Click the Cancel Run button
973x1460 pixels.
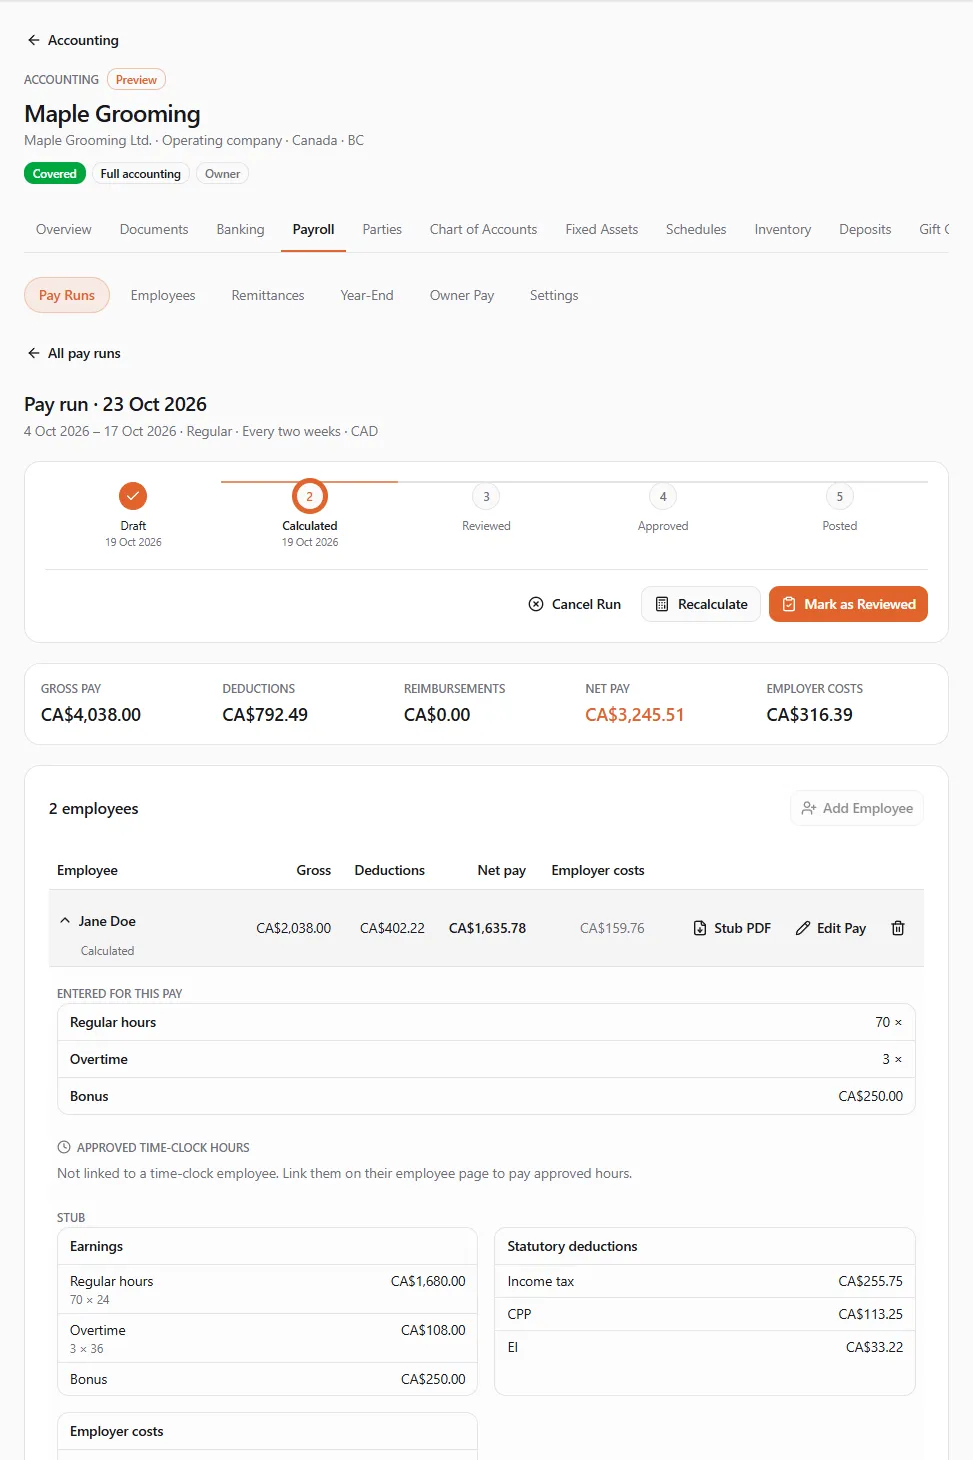575,604
